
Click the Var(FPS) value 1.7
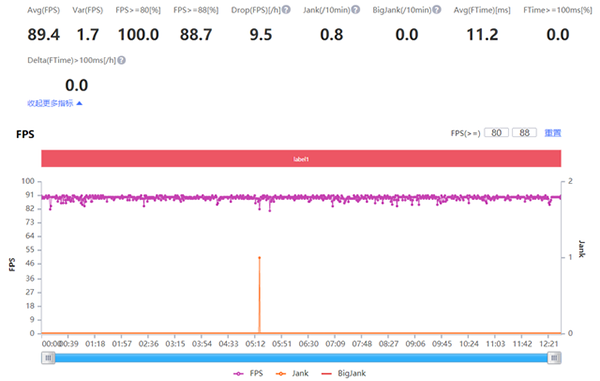[x=88, y=35]
